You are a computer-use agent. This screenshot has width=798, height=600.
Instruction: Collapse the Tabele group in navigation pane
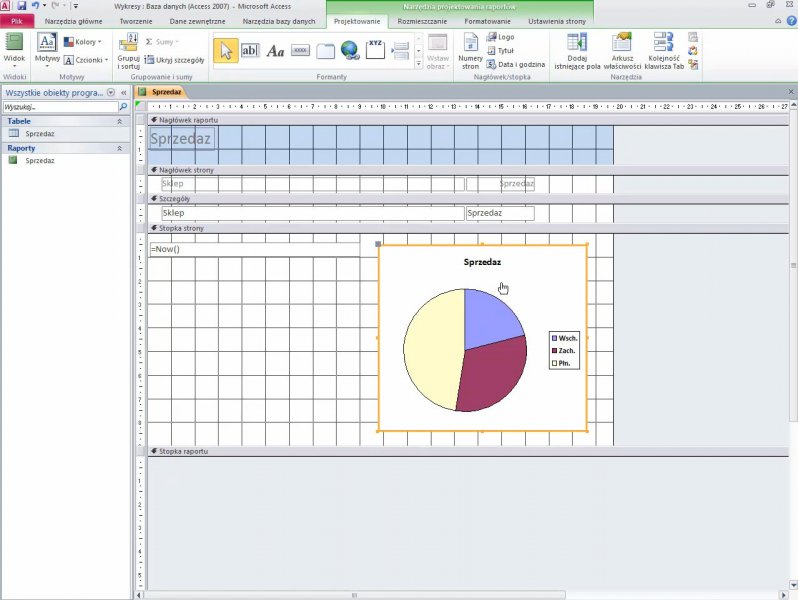[x=120, y=121]
